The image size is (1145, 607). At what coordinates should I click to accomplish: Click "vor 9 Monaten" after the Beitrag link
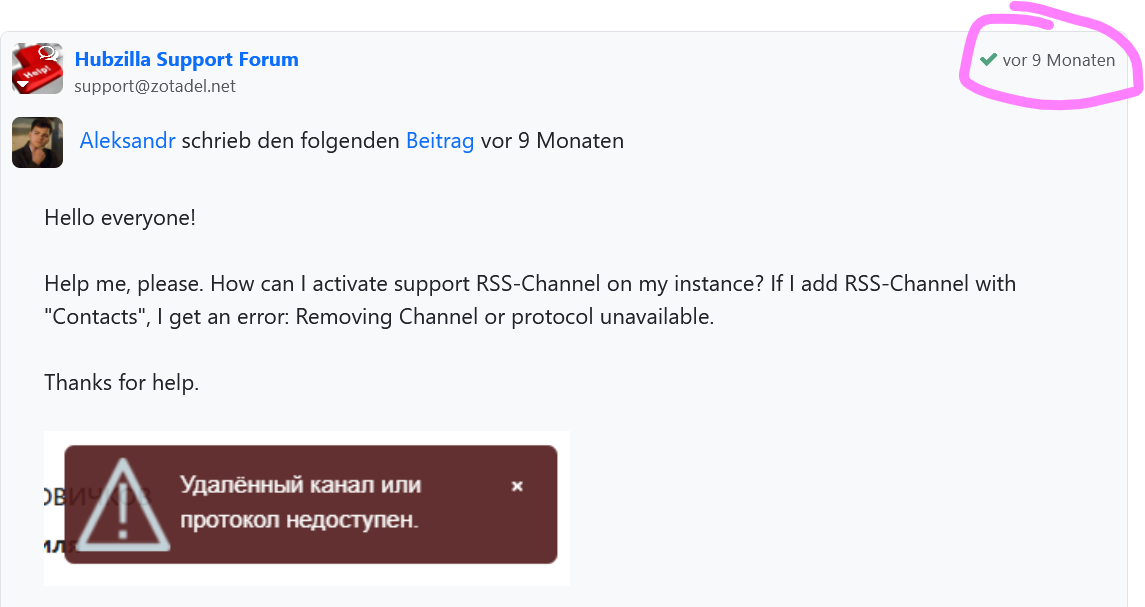[552, 141]
